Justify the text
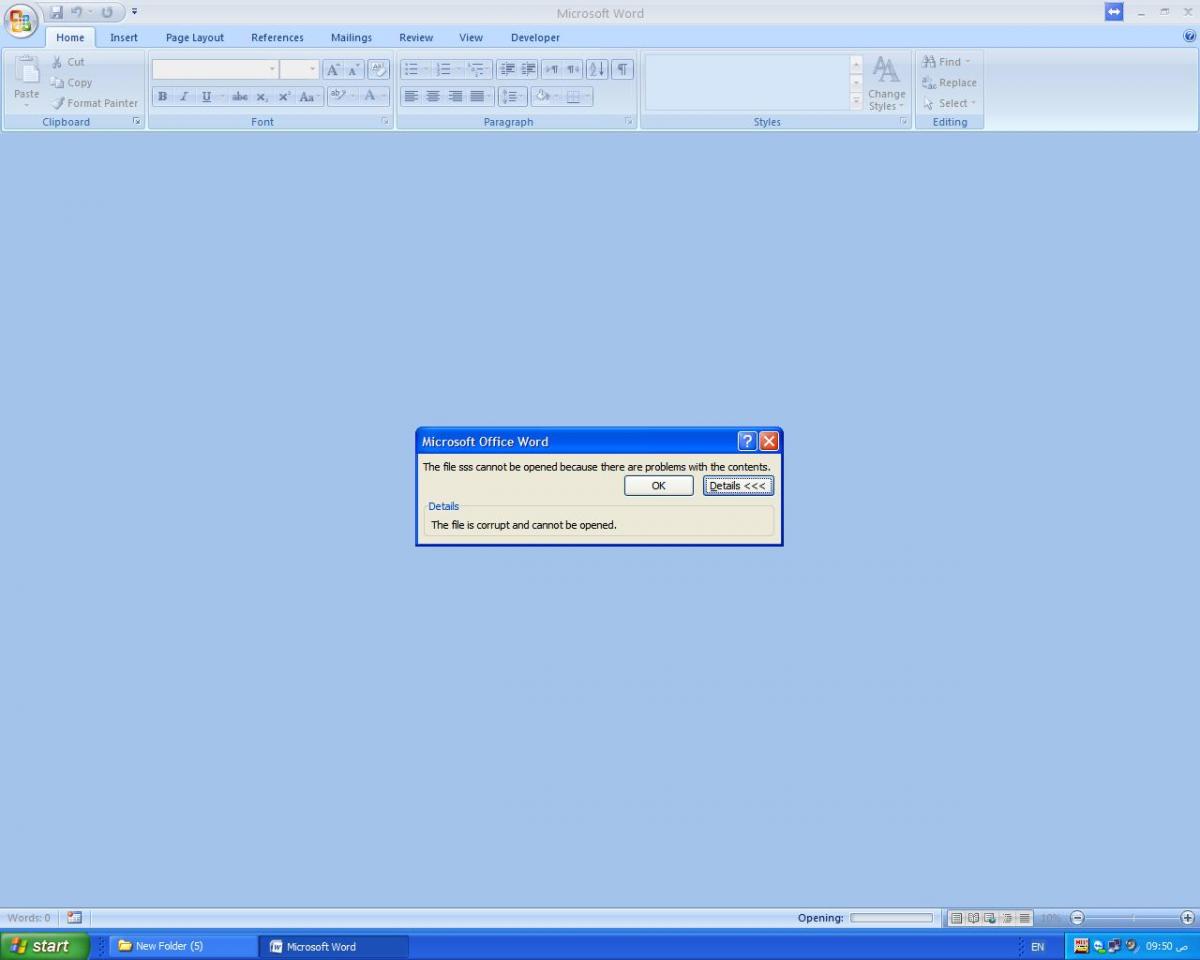1200x960 pixels. coord(477,97)
